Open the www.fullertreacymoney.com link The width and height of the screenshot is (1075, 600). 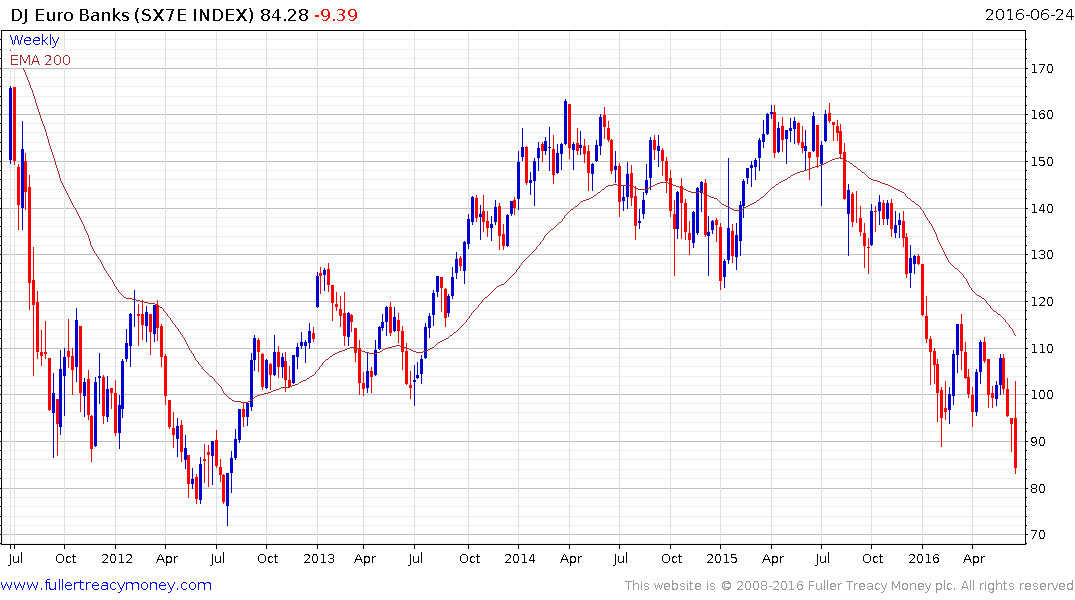coord(106,585)
